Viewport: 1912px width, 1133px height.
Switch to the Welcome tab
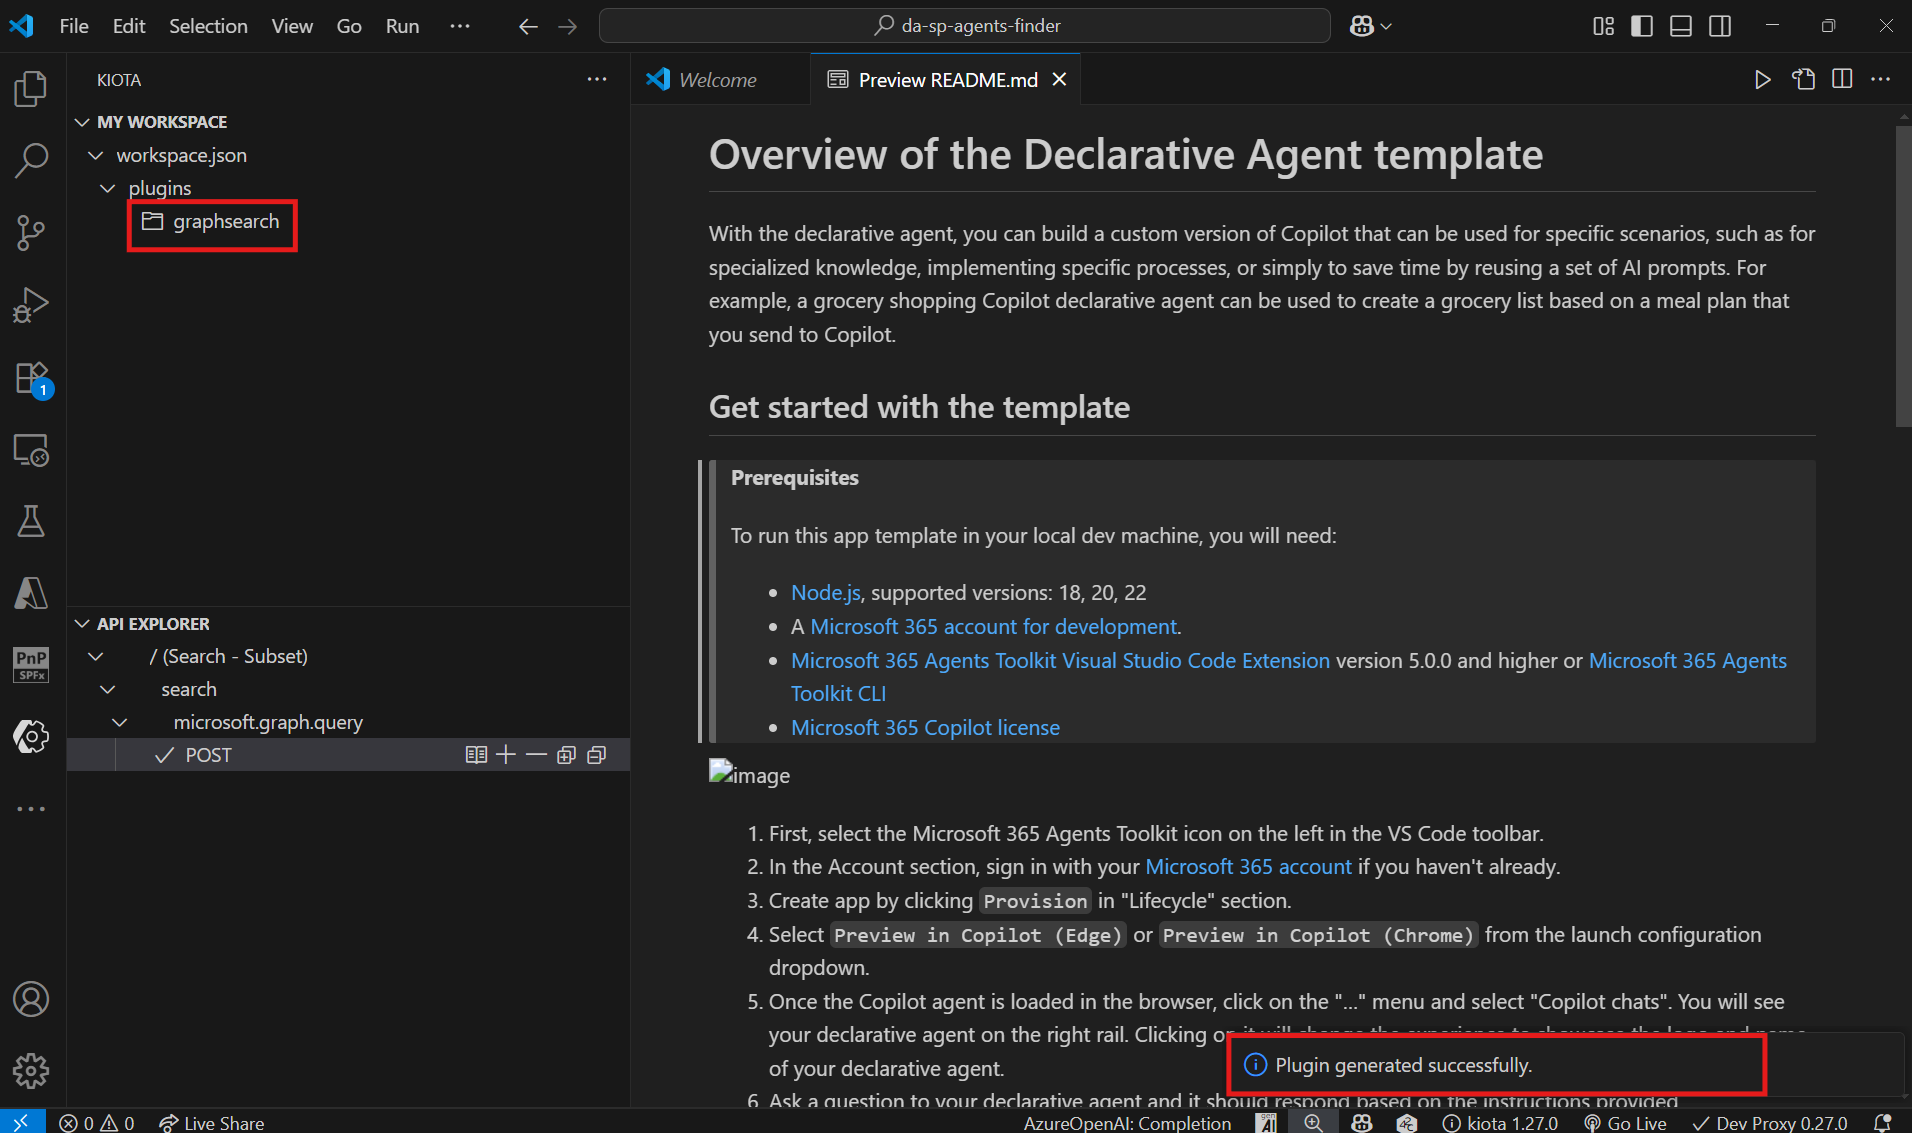(717, 80)
